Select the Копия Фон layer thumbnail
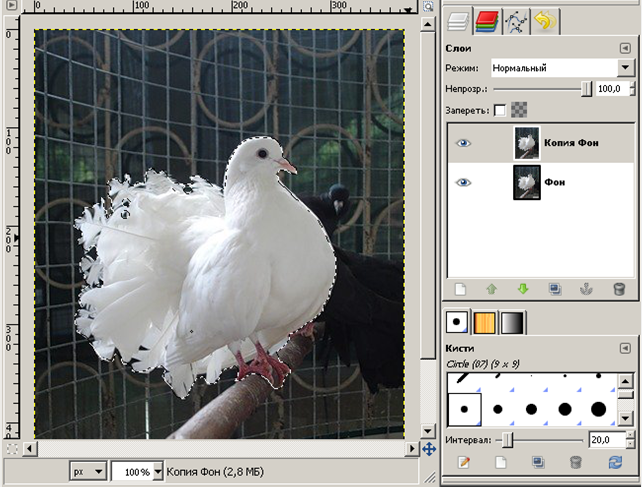The width and height of the screenshot is (642, 487). point(527,143)
